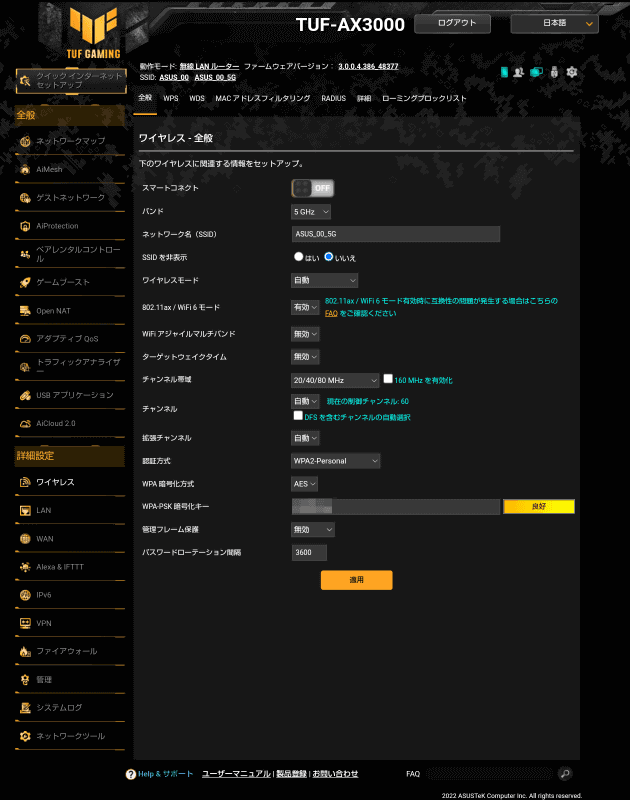
Task: Open the 認証方式 WPA2-Personal dropdown
Action: (x=336, y=461)
